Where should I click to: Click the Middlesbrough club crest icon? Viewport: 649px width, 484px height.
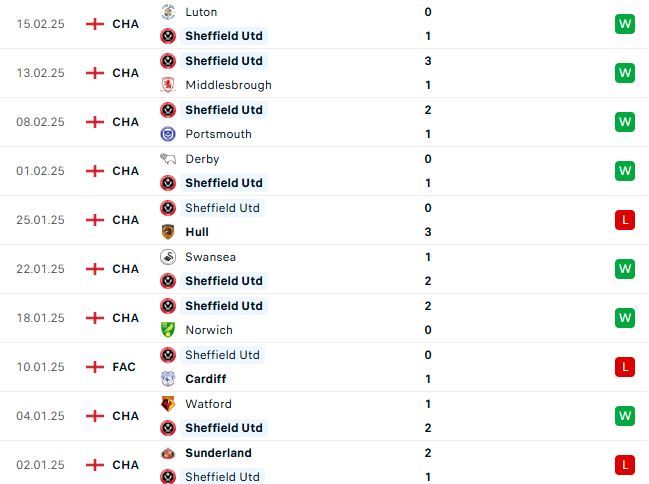pyautogui.click(x=168, y=85)
